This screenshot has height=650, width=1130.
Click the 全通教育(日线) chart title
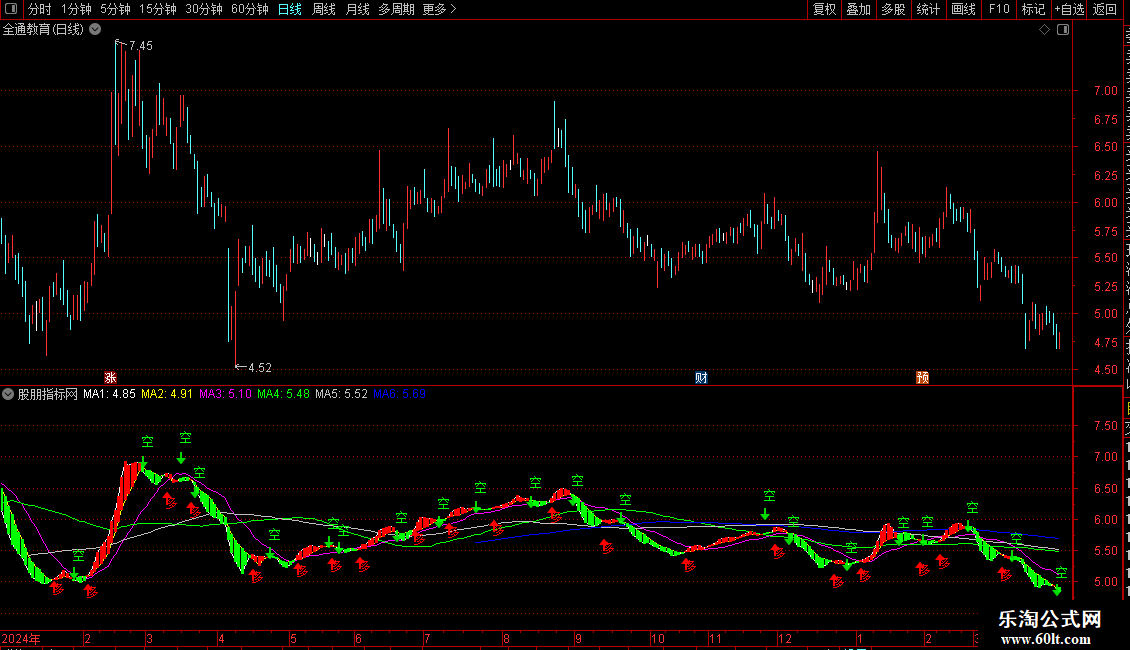pyautogui.click(x=43, y=30)
